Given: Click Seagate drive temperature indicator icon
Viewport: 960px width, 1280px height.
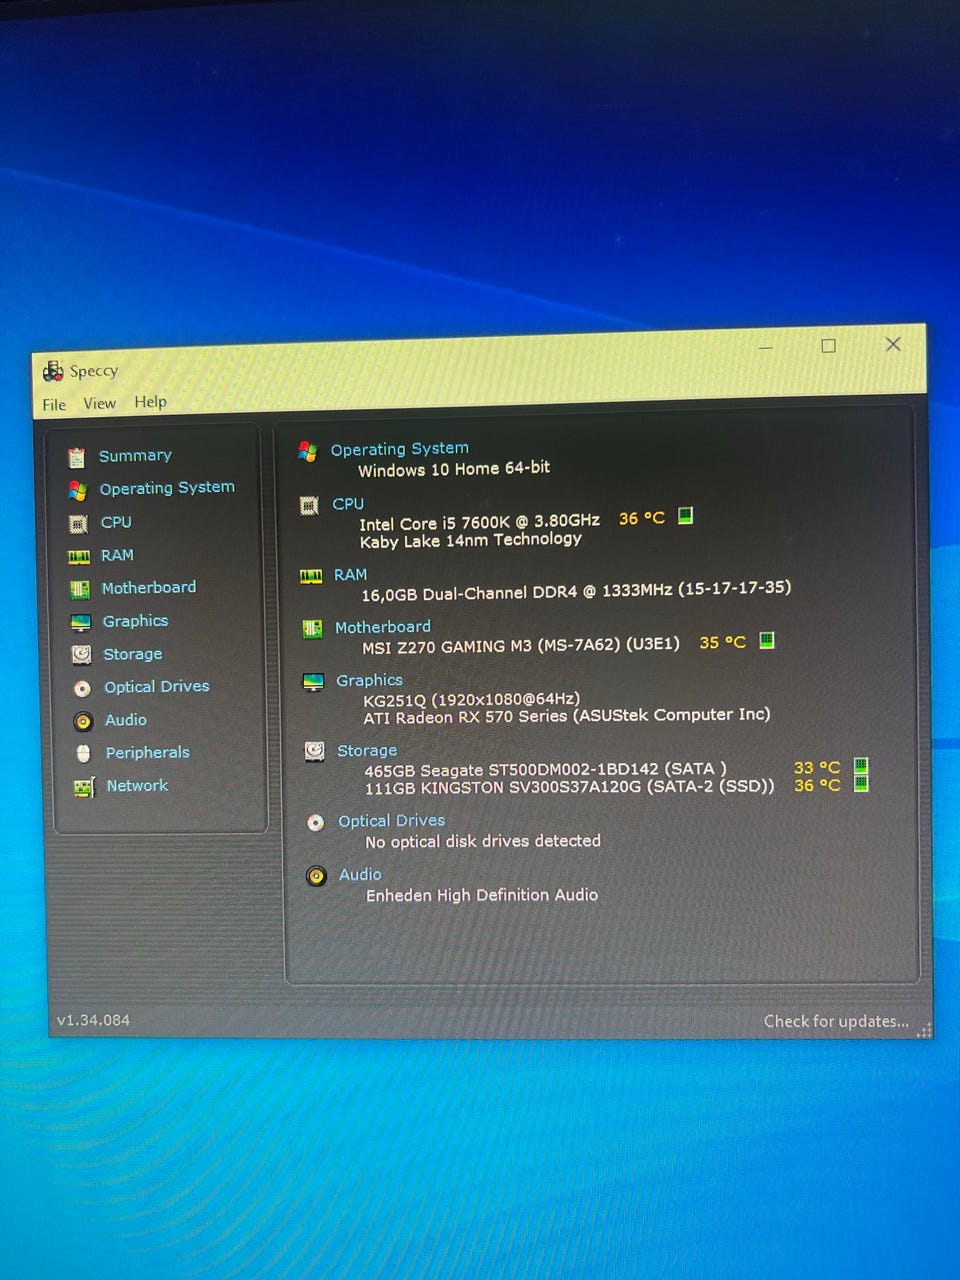Looking at the screenshot, I should (x=861, y=766).
